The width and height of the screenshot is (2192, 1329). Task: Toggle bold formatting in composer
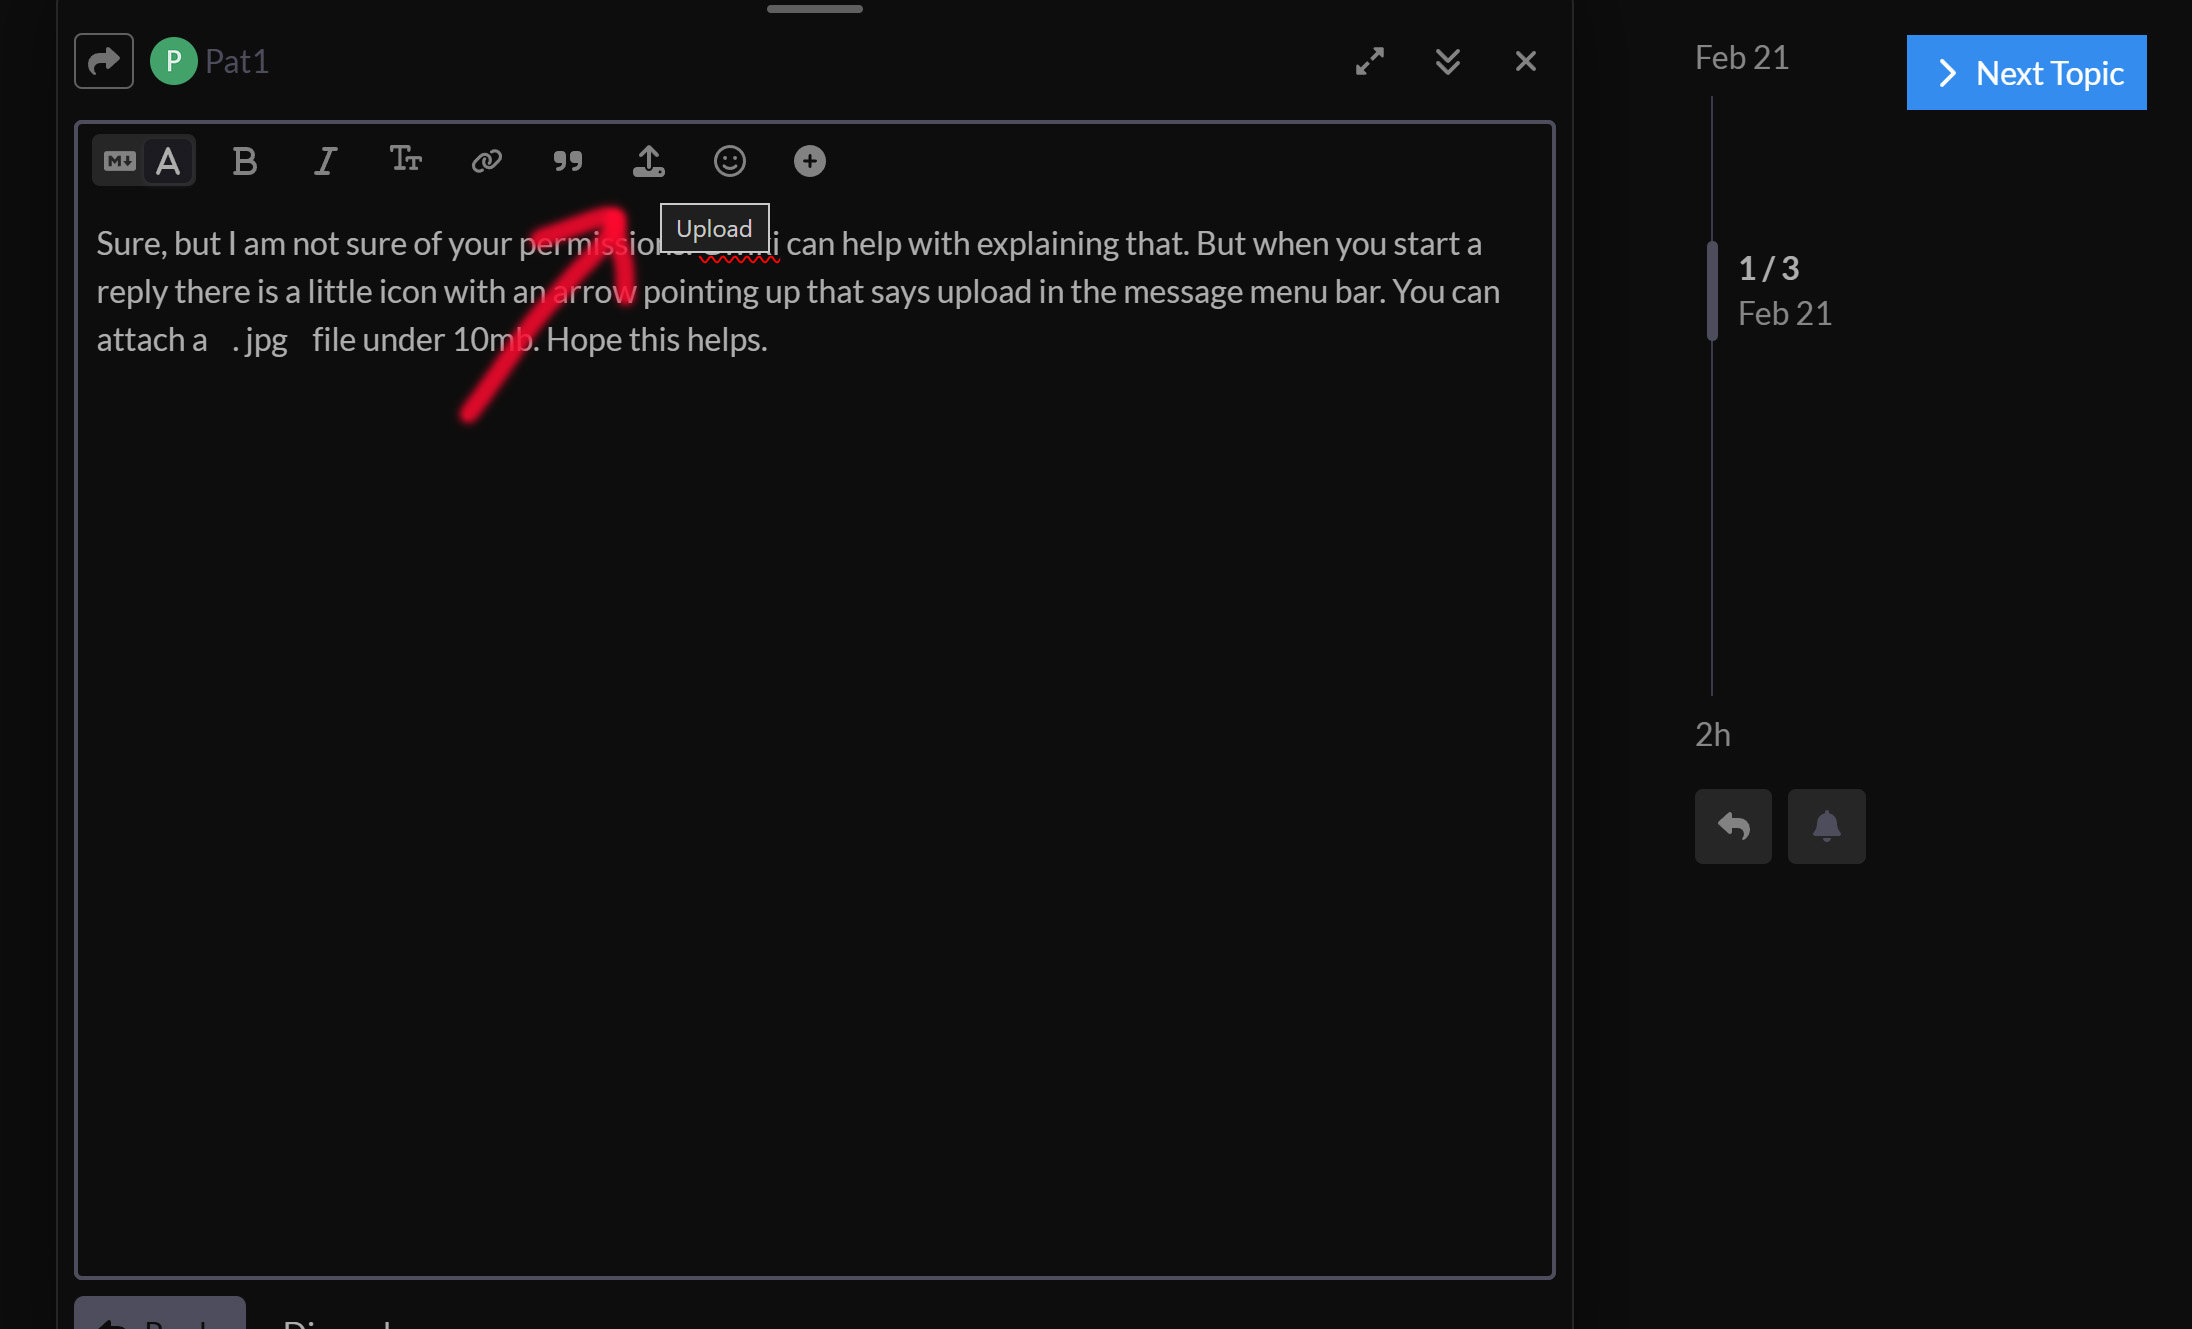[x=245, y=161]
